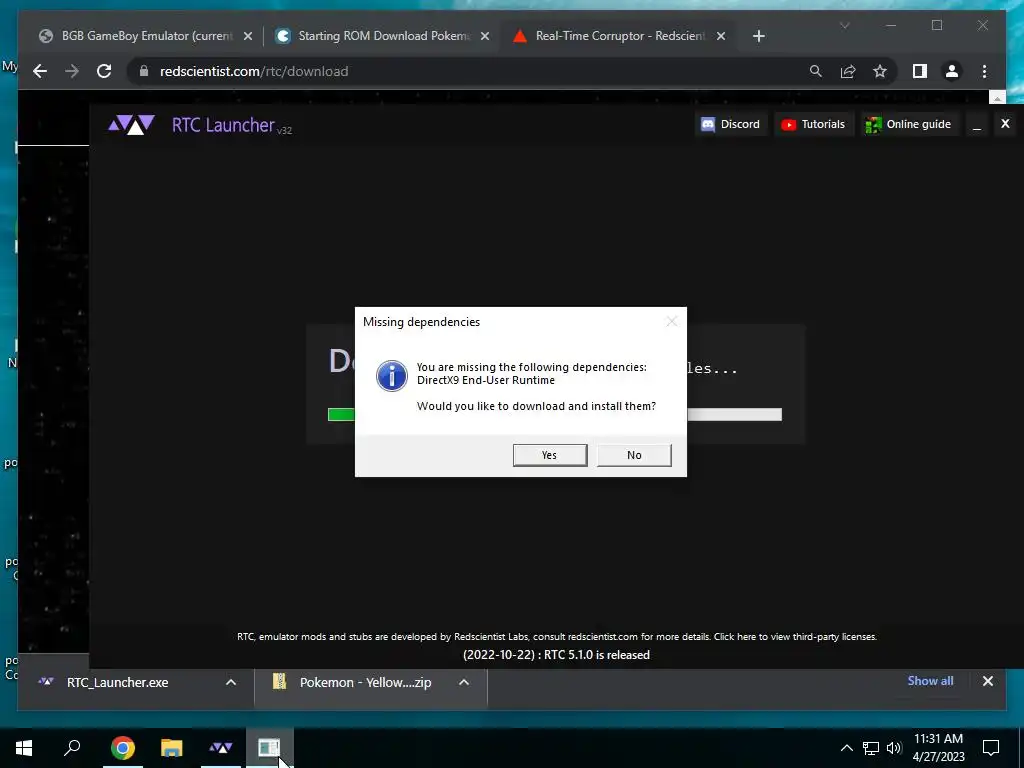
Task: Open Windows taskbar search
Action: click(72, 748)
